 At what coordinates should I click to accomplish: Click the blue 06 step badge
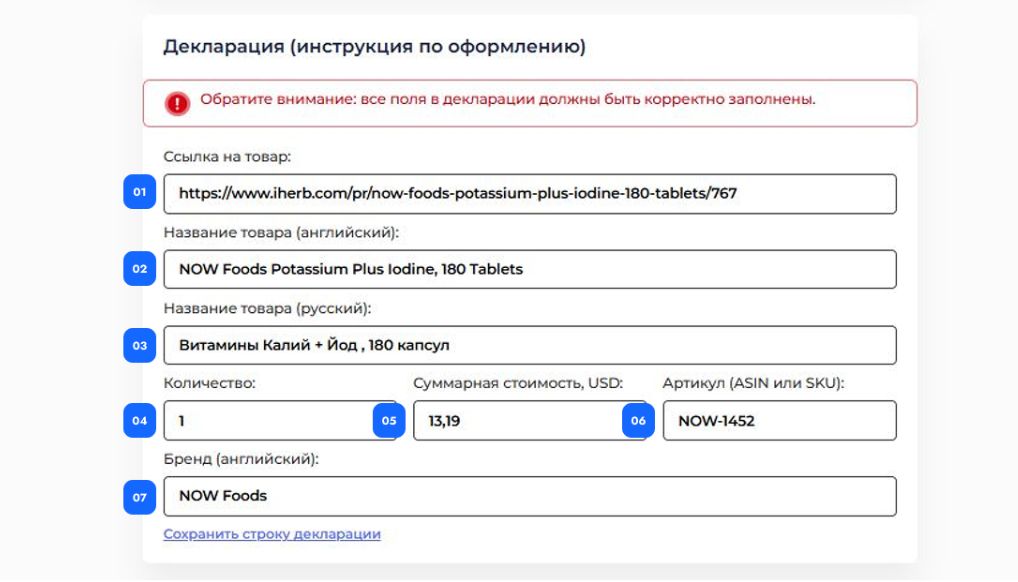[x=638, y=420]
